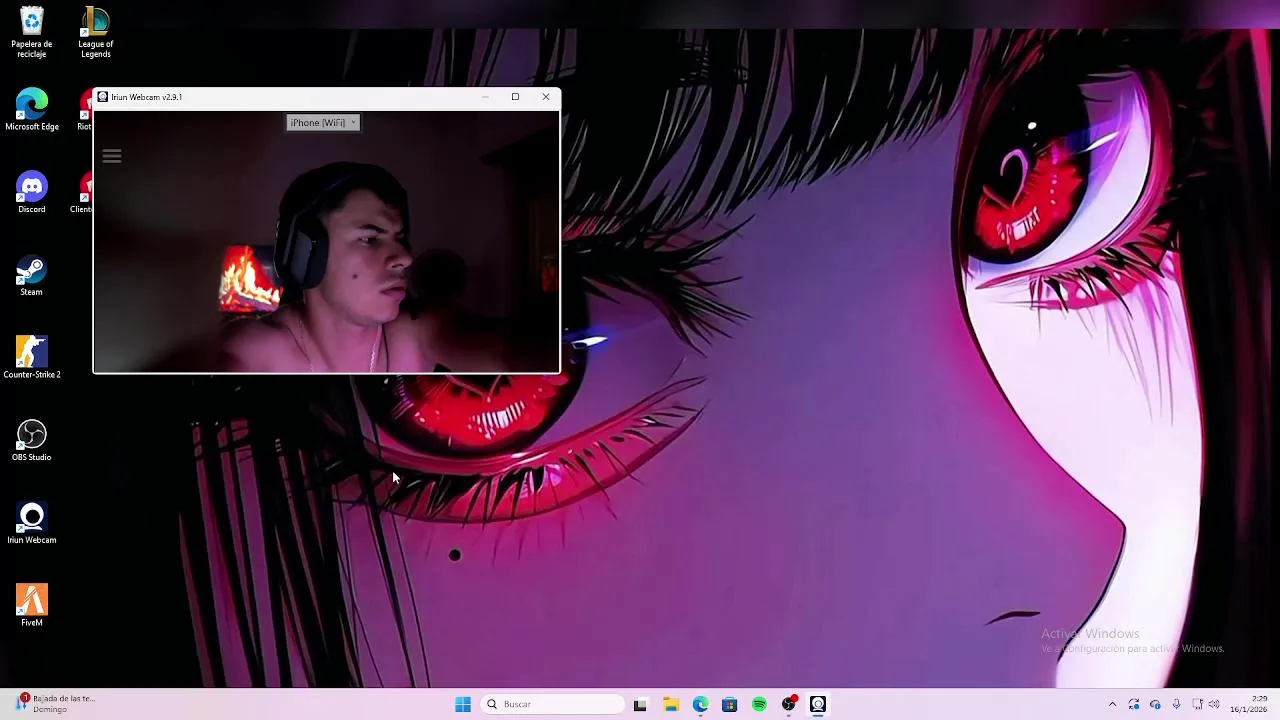Select the Iriun Webcam desktop shortcut
This screenshot has height=720, width=1280.
point(31,524)
